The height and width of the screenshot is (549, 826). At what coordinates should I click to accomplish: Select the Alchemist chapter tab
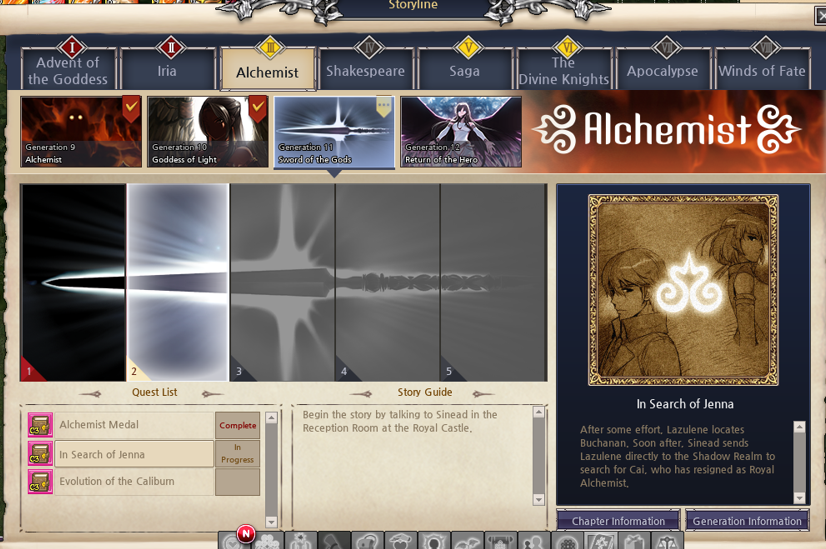[268, 70]
